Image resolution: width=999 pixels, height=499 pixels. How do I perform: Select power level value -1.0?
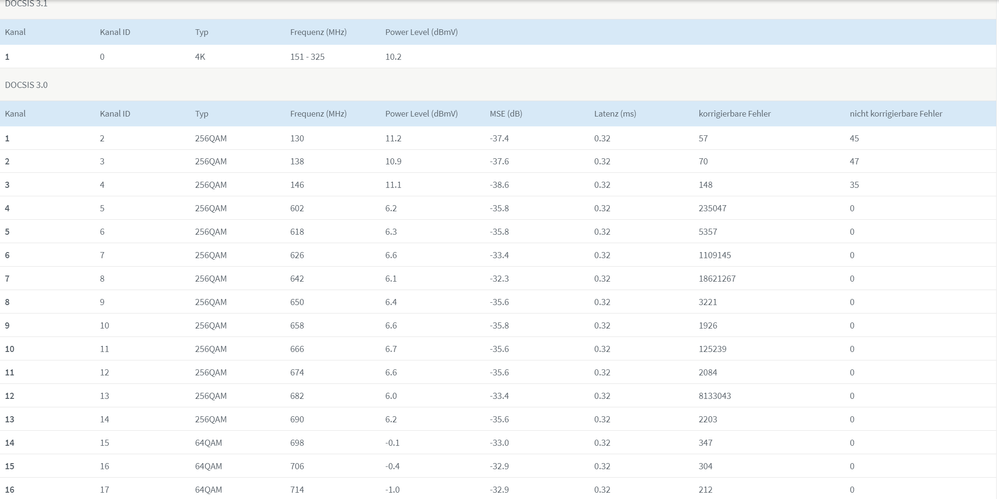click(x=392, y=490)
